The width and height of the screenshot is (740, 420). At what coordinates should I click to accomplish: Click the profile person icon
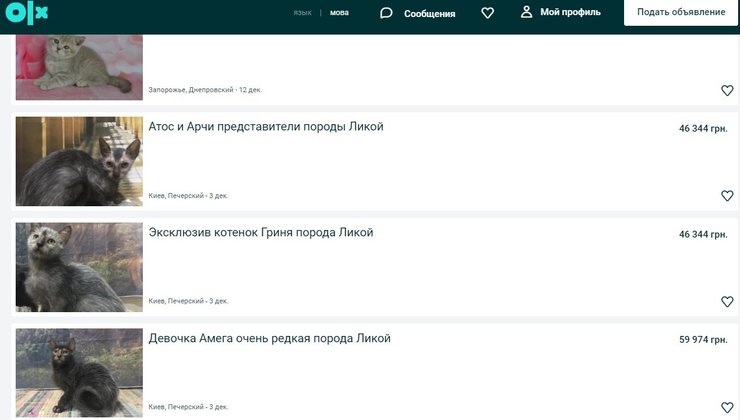pyautogui.click(x=526, y=12)
